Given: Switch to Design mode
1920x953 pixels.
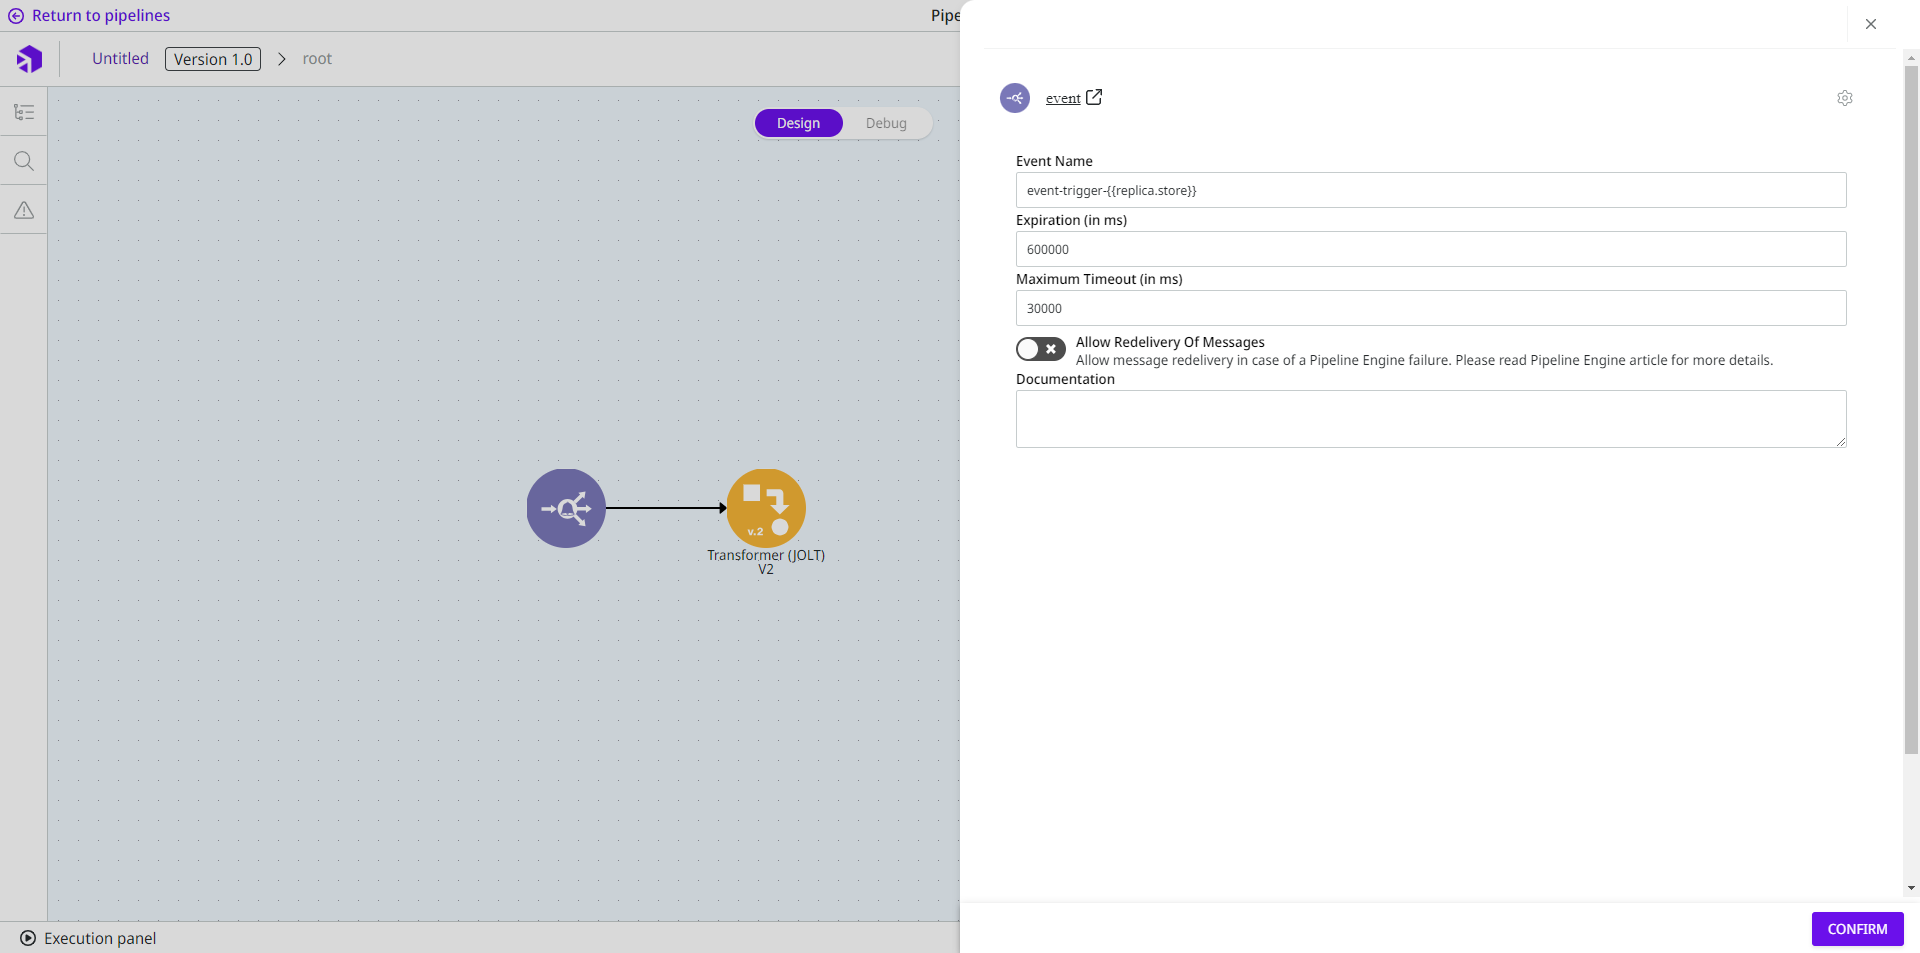Looking at the screenshot, I should [798, 123].
